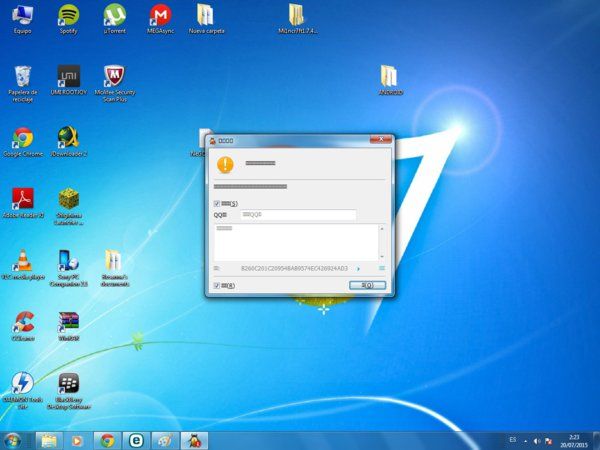Select the McAfee Security Scan Plus icon
Image resolution: width=600 pixels, height=450 pixels.
(114, 83)
